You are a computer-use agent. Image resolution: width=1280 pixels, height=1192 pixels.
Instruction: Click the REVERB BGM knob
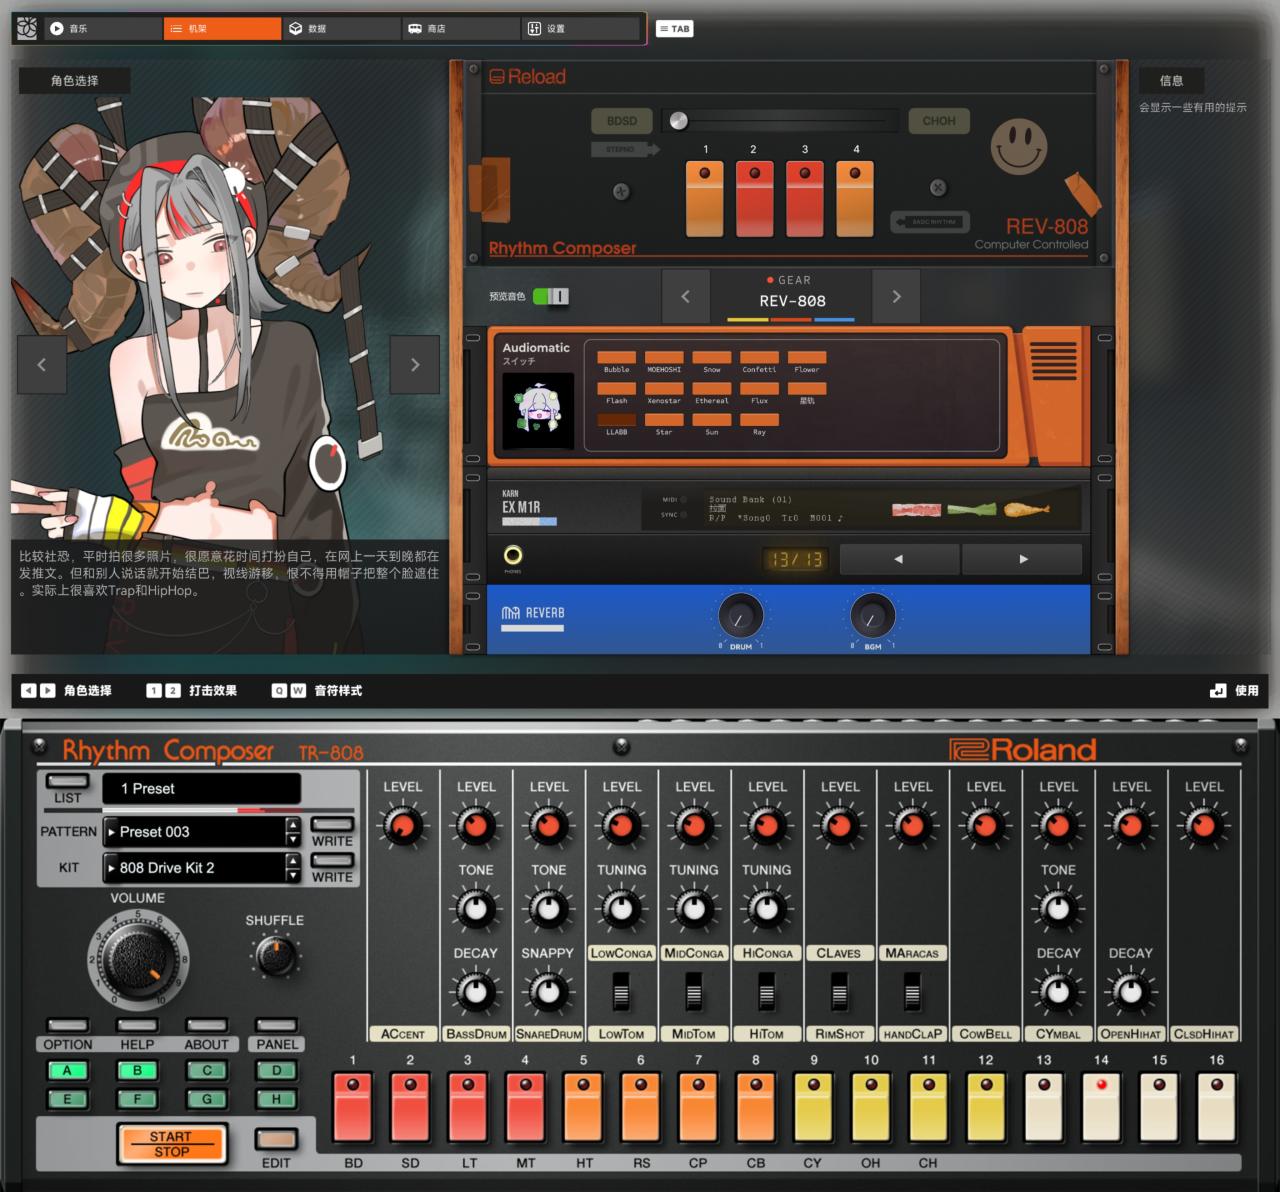point(872,618)
